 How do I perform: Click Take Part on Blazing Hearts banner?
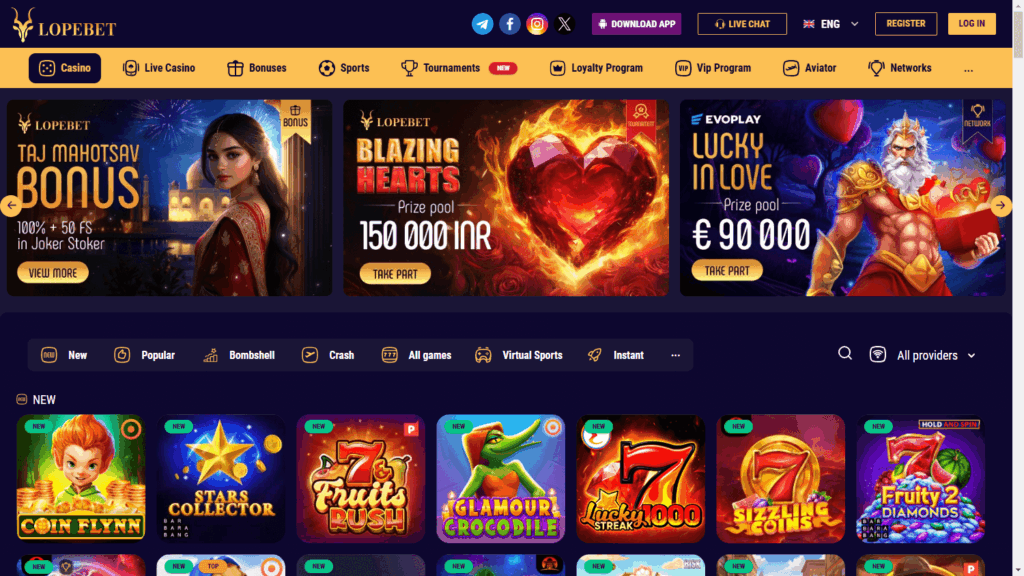pos(395,274)
